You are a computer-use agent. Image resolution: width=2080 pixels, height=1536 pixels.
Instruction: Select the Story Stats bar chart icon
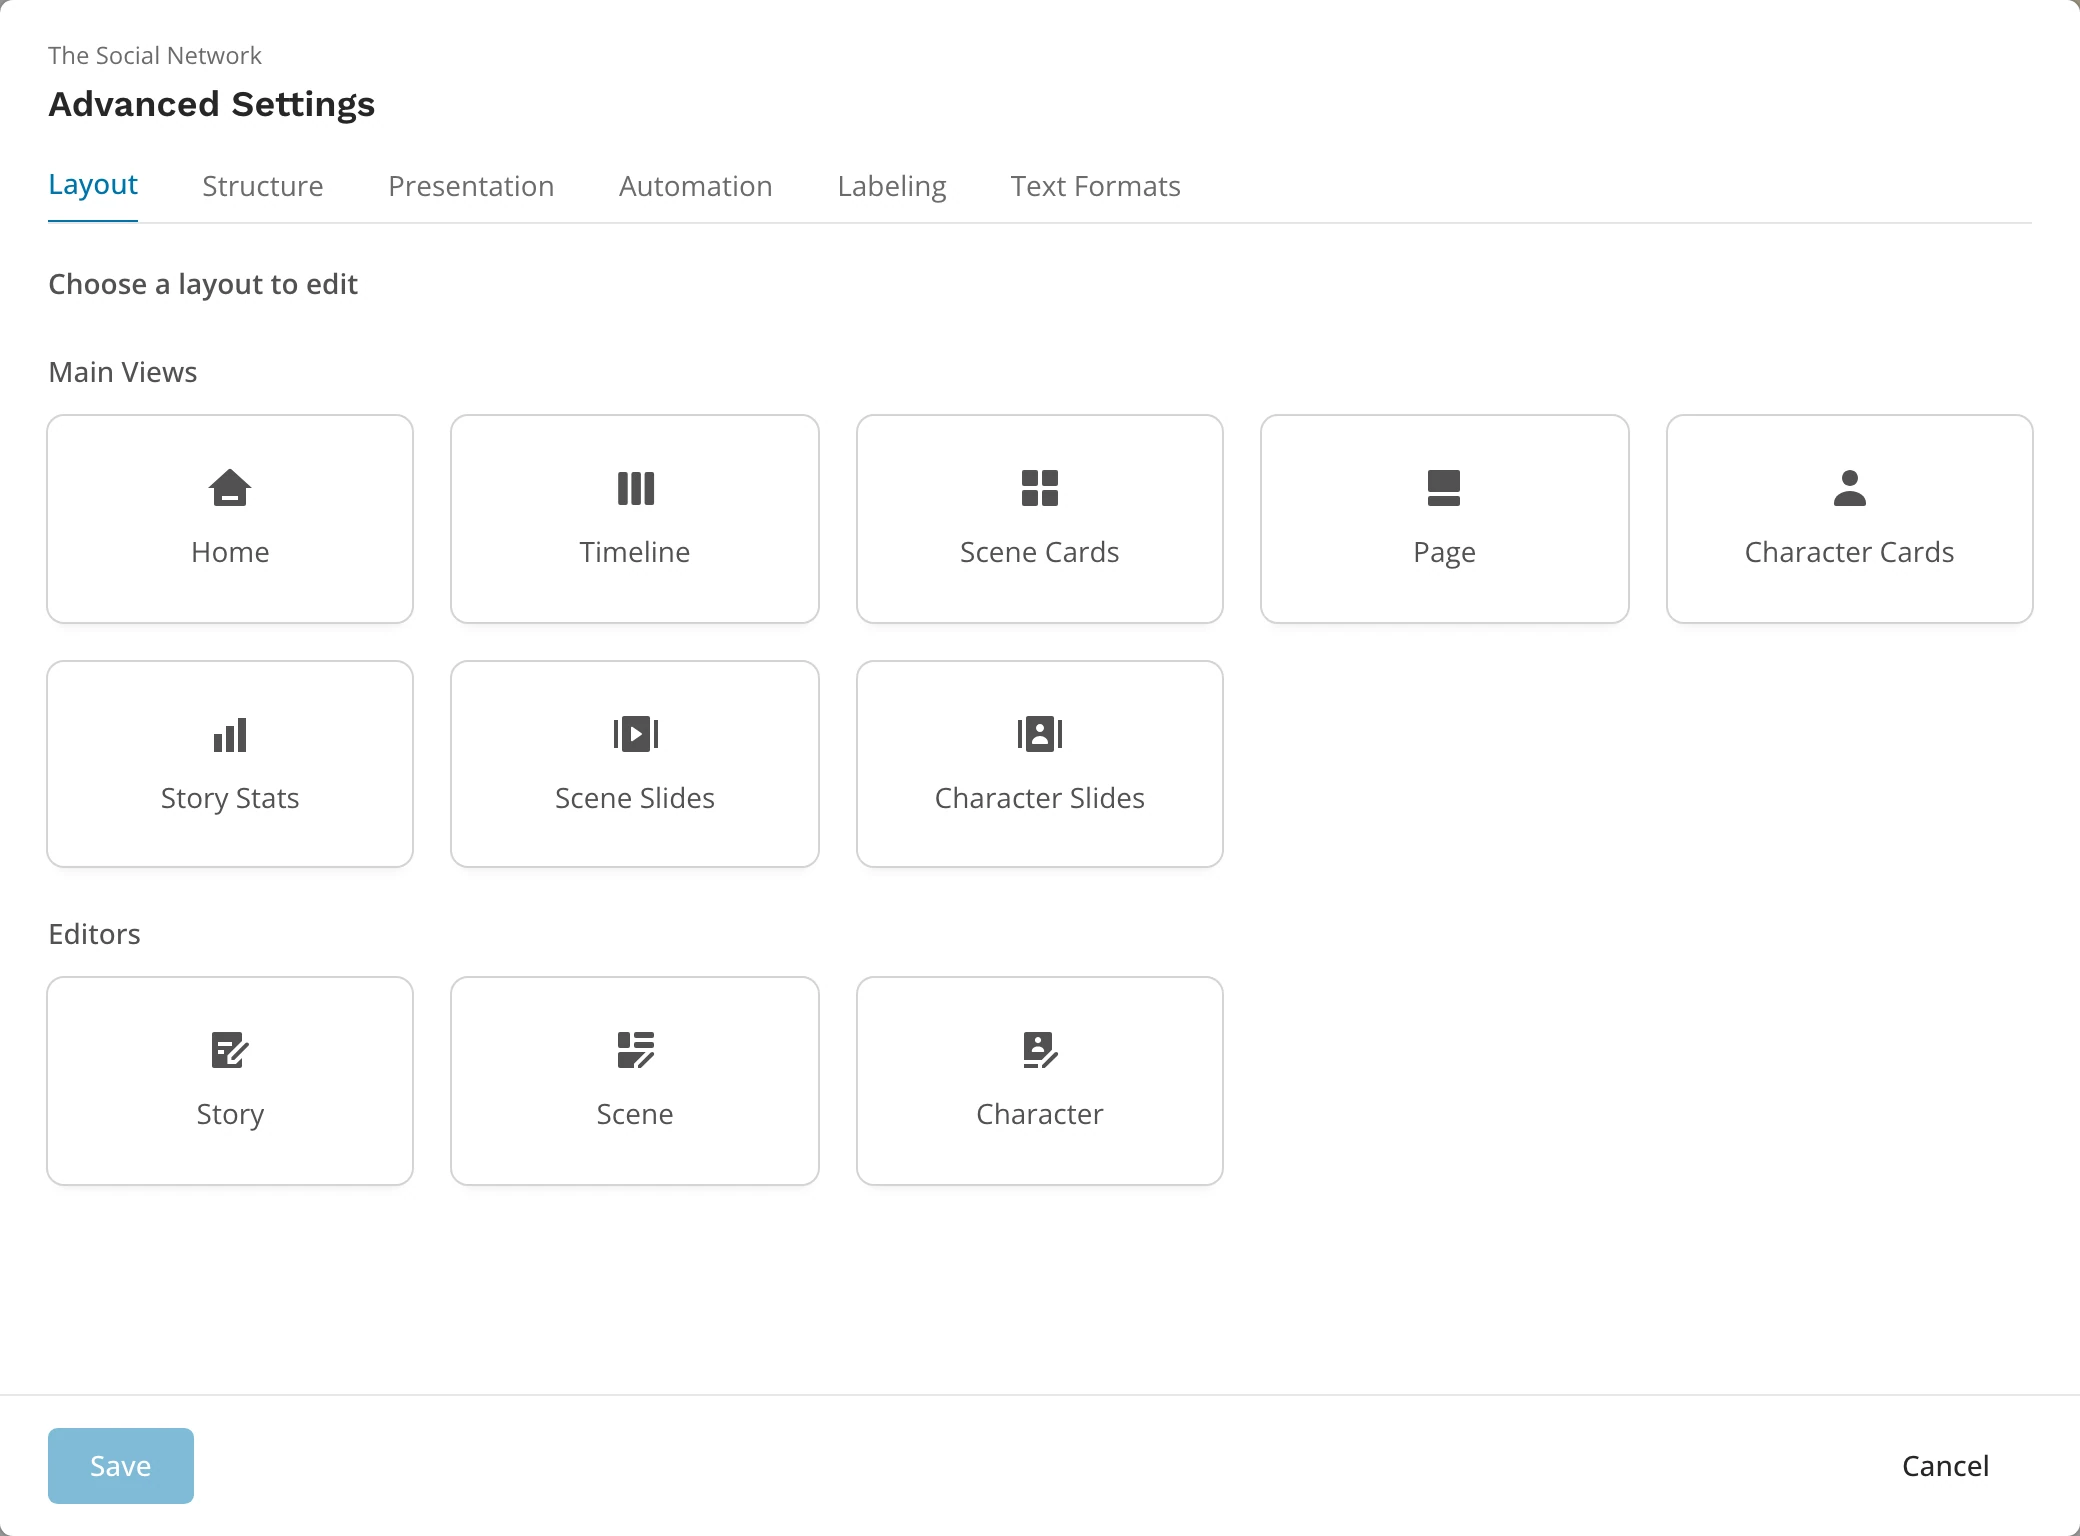point(230,735)
